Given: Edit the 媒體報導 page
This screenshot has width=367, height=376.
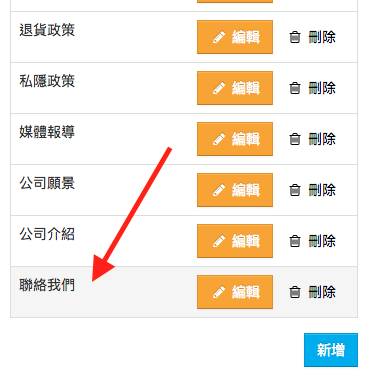Looking at the screenshot, I should click(x=235, y=139).
